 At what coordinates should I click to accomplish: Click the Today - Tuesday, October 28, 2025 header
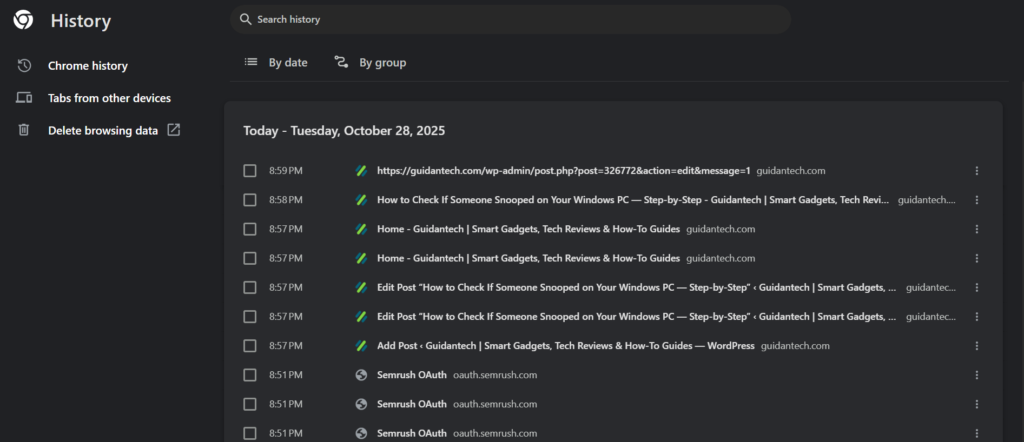344,131
